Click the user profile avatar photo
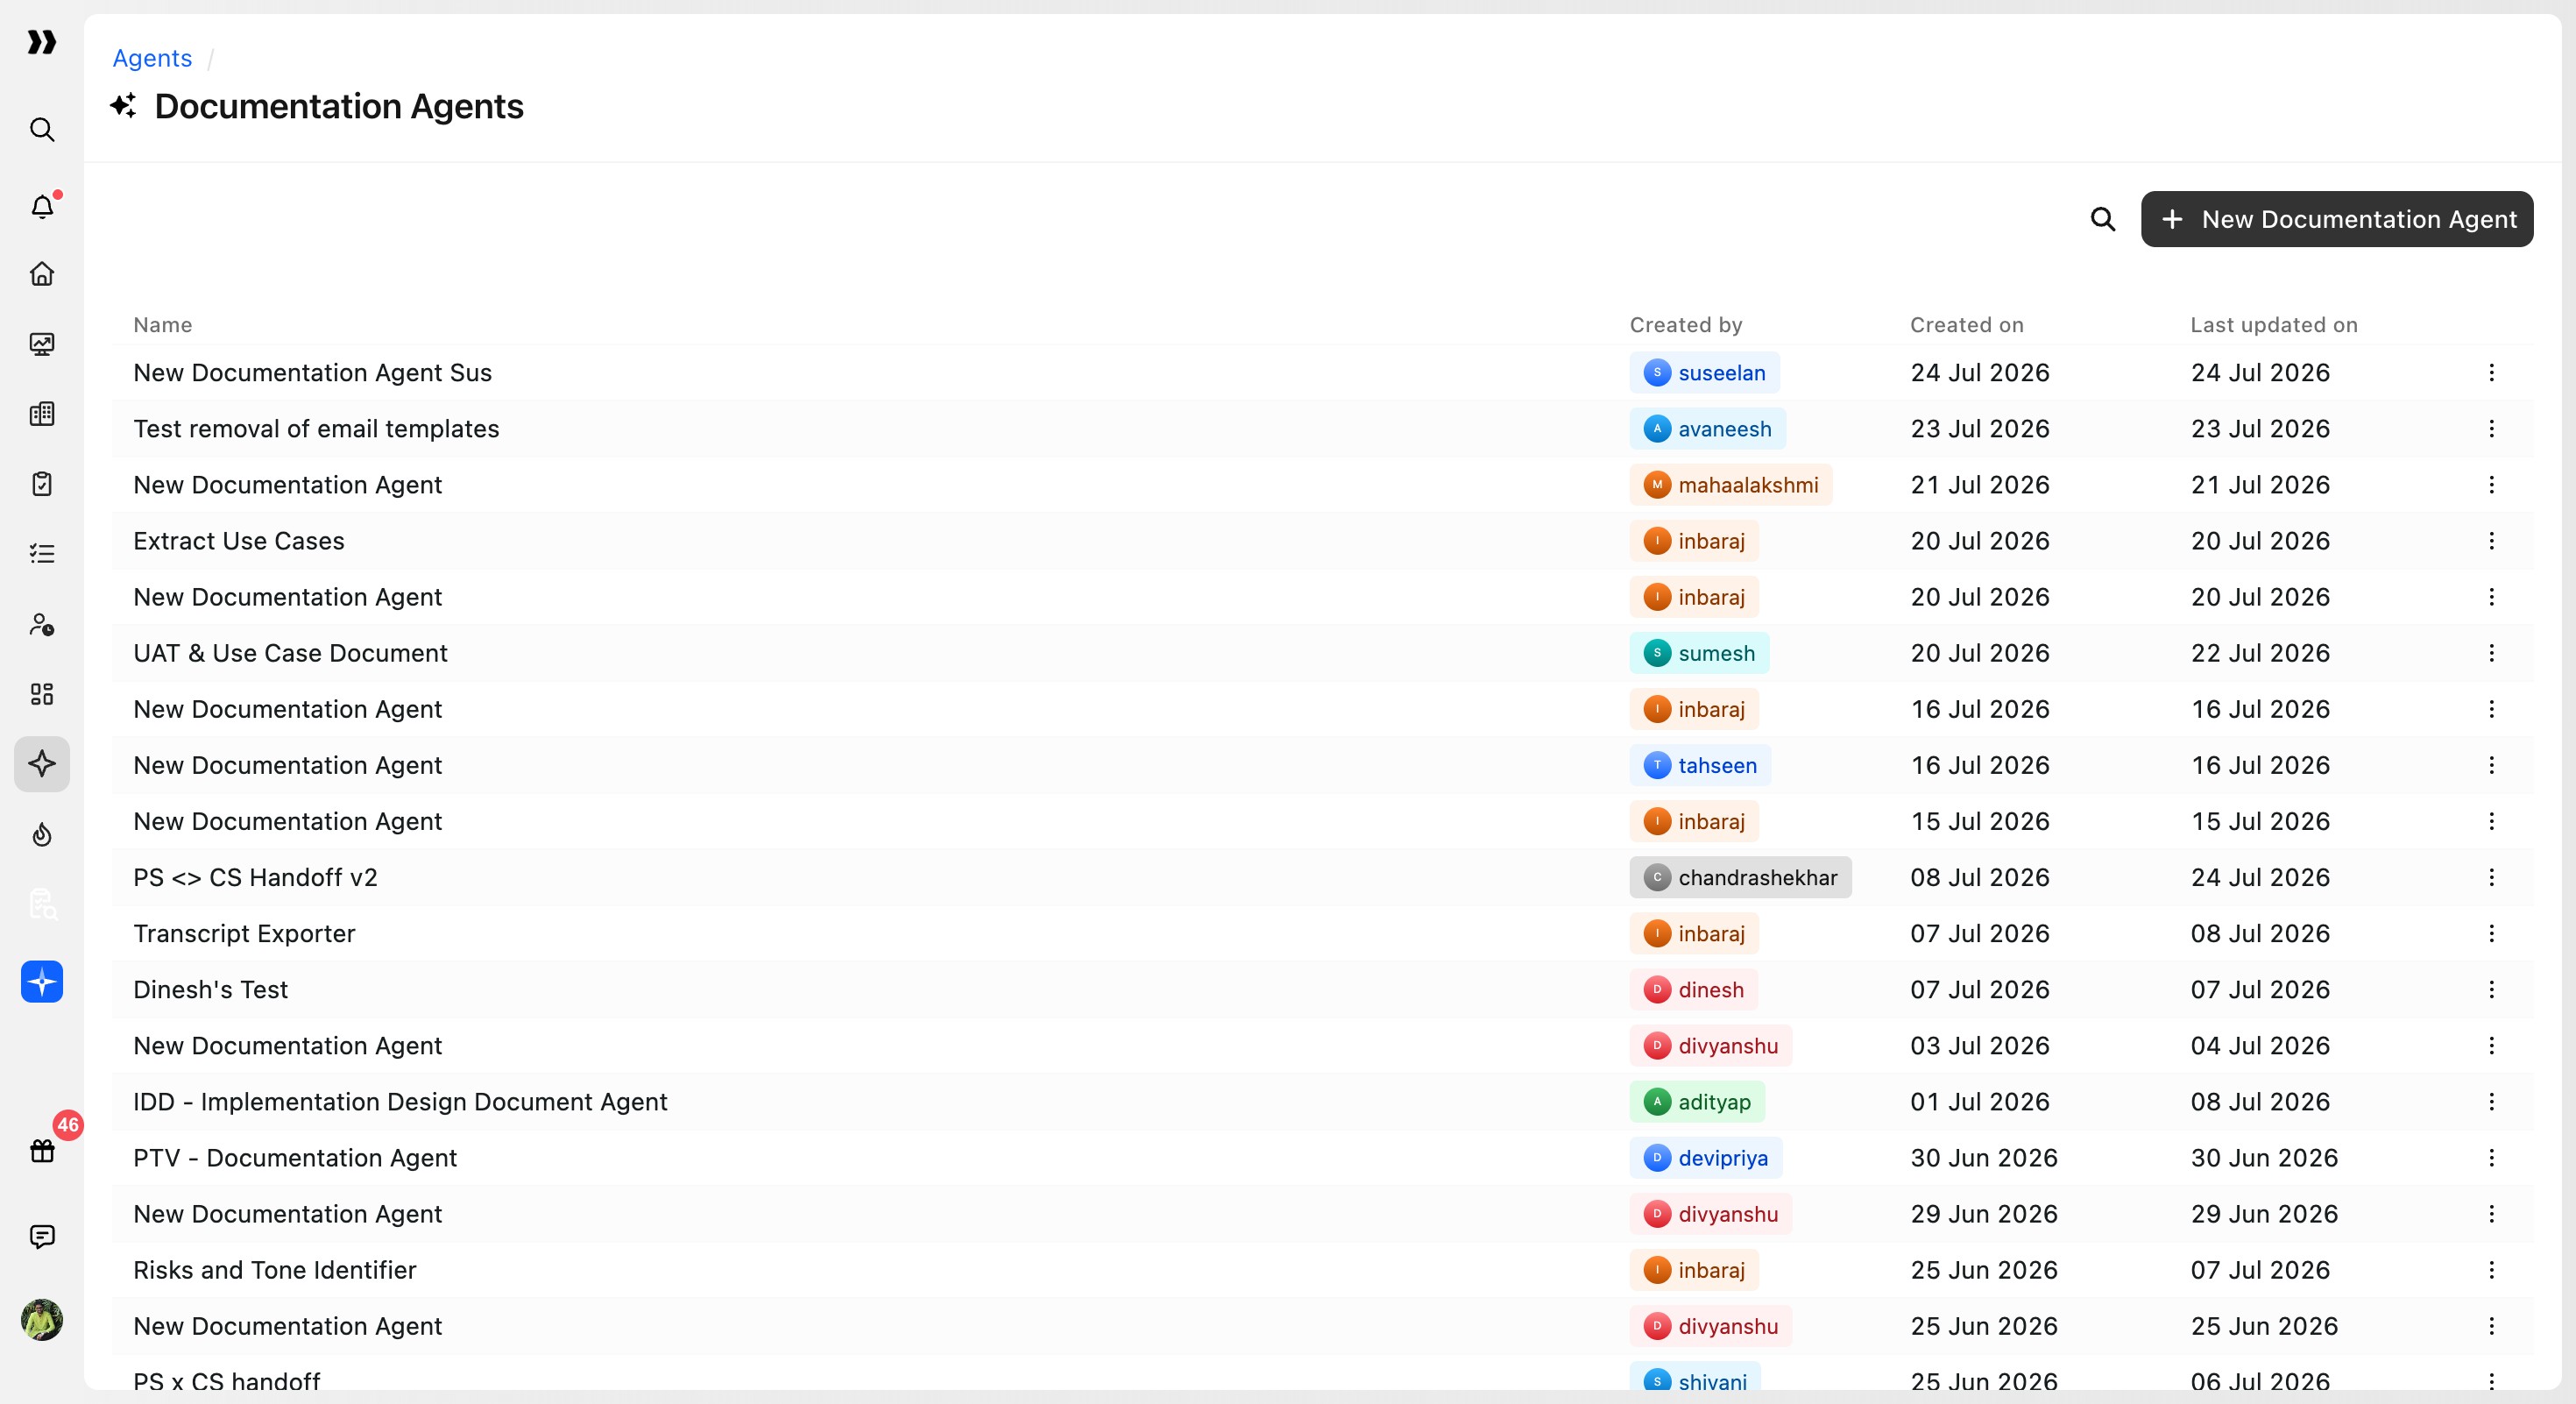This screenshot has width=2576, height=1404. [42, 1320]
